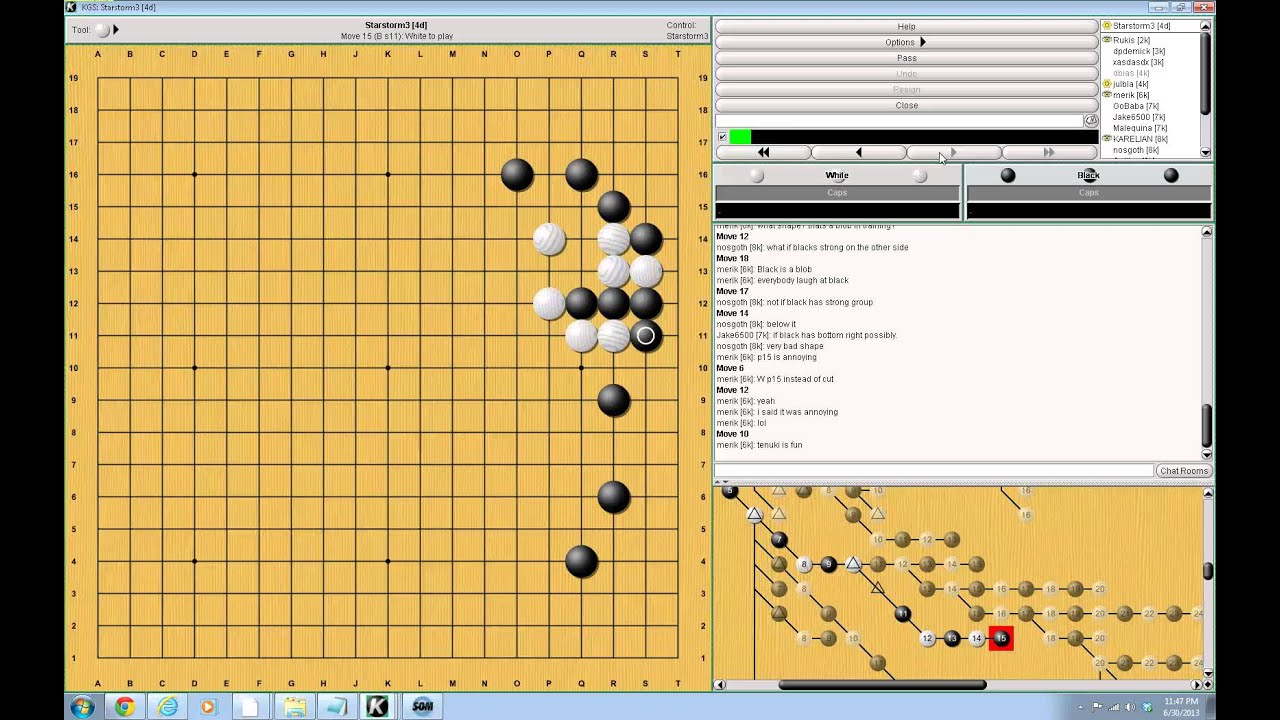Select user KARELIAN [8k]
Image resolution: width=1280 pixels, height=720 pixels.
click(x=1140, y=139)
